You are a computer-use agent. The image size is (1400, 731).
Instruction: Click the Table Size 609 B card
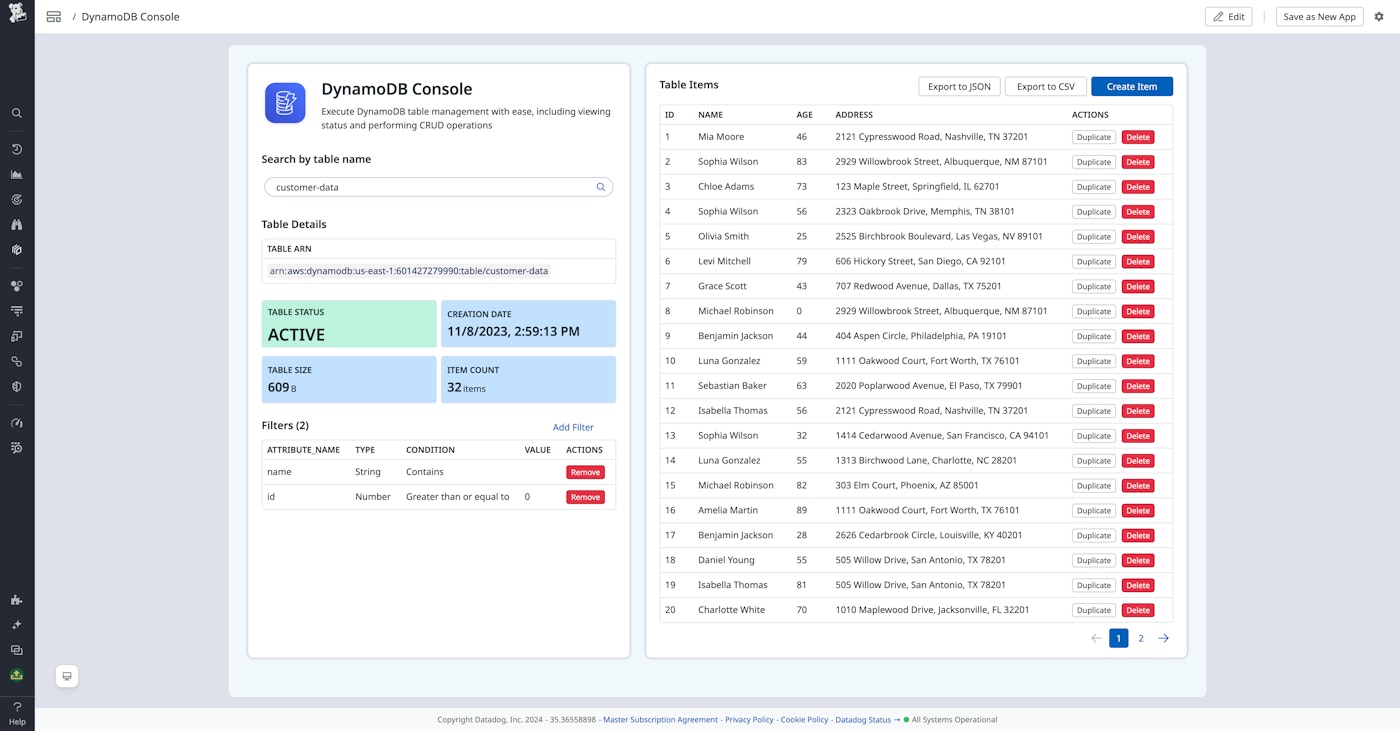click(x=349, y=379)
